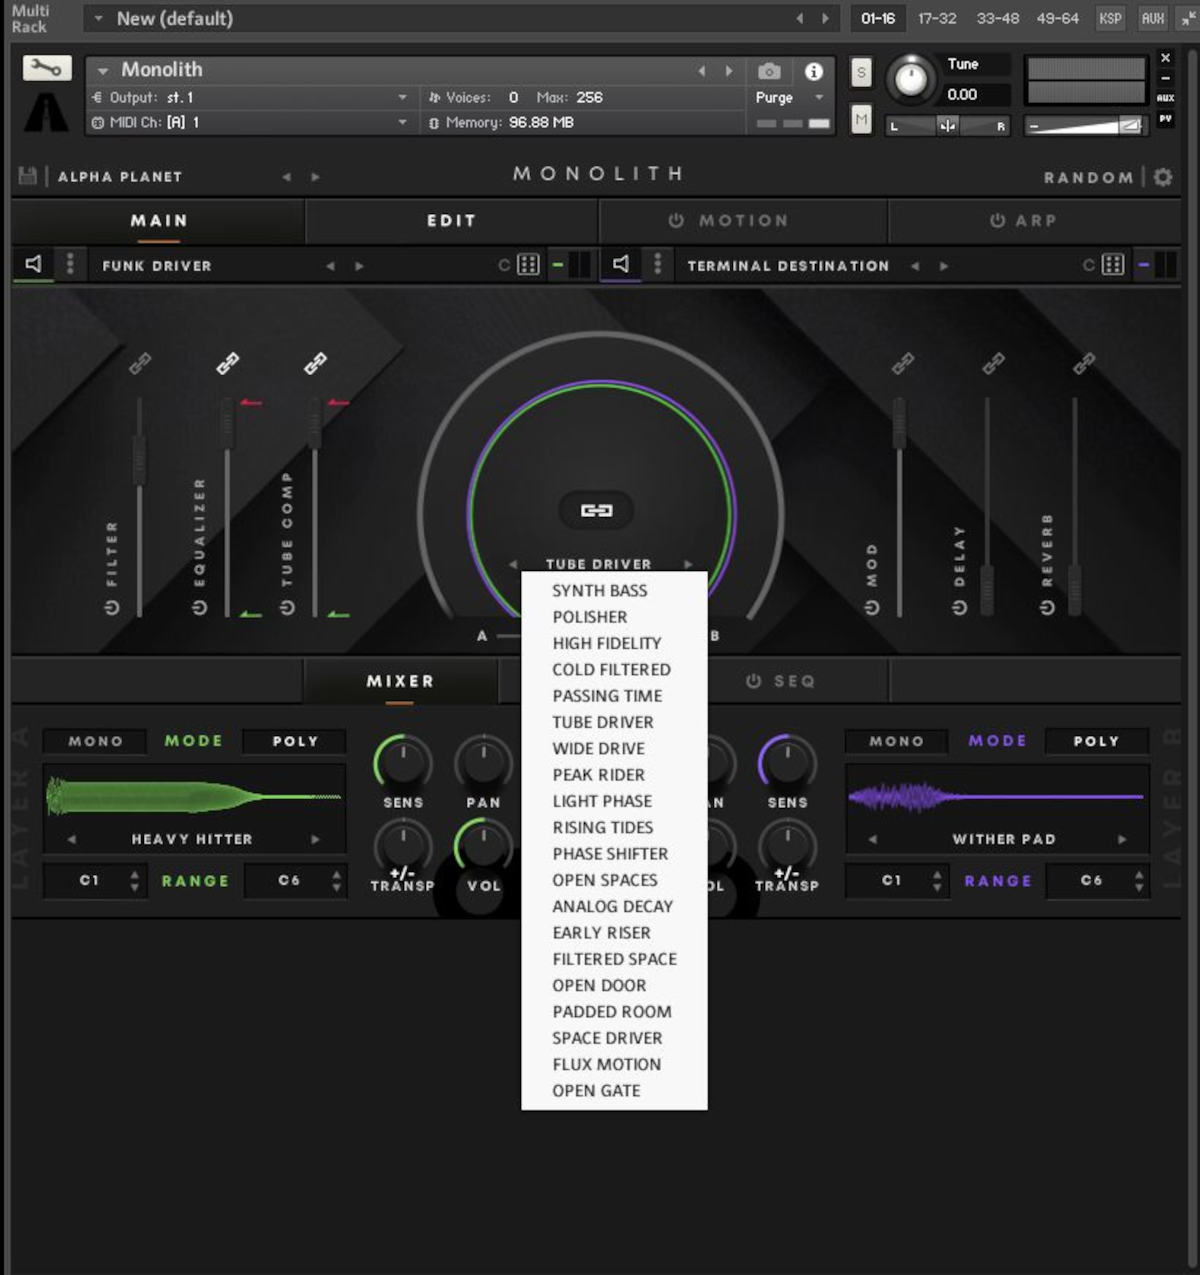This screenshot has height=1275, width=1200.
Task: Toggle the link icon above Mod slider
Action: pos(903,364)
